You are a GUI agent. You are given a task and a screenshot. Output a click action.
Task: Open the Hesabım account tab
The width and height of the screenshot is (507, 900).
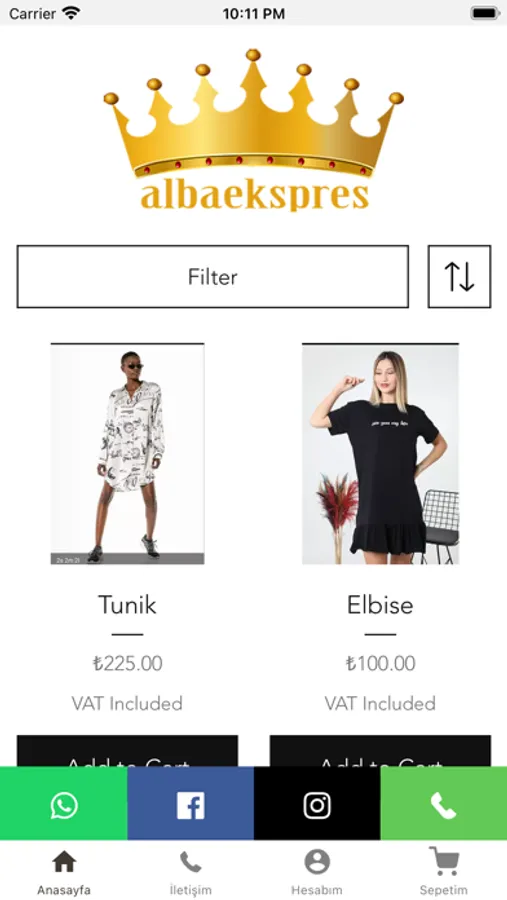point(317,872)
